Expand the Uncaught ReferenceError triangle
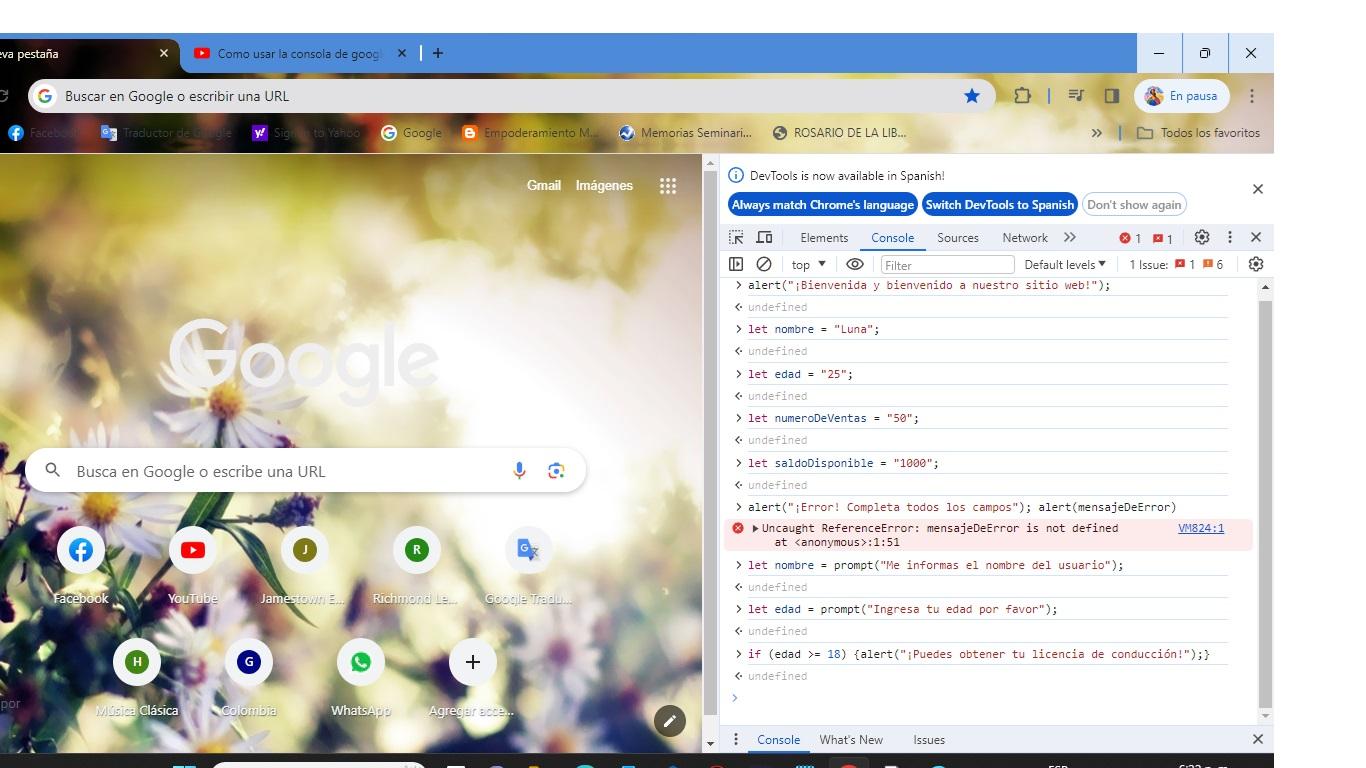 point(755,528)
